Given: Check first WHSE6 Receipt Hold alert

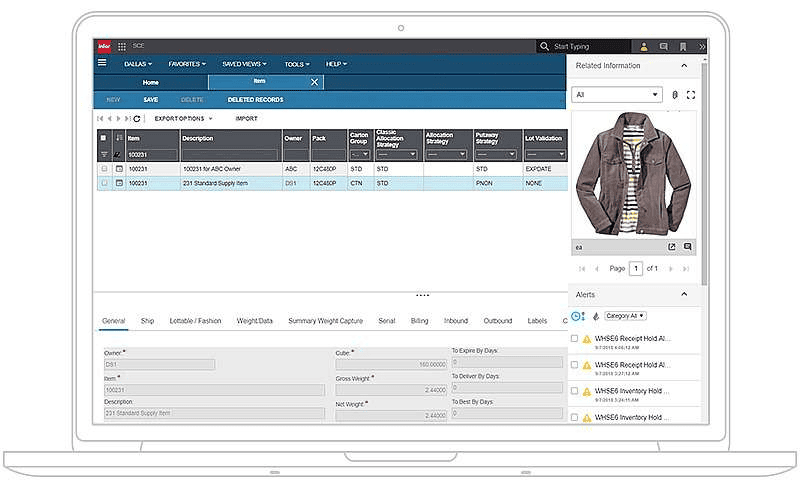Looking at the screenshot, I should tap(574, 338).
